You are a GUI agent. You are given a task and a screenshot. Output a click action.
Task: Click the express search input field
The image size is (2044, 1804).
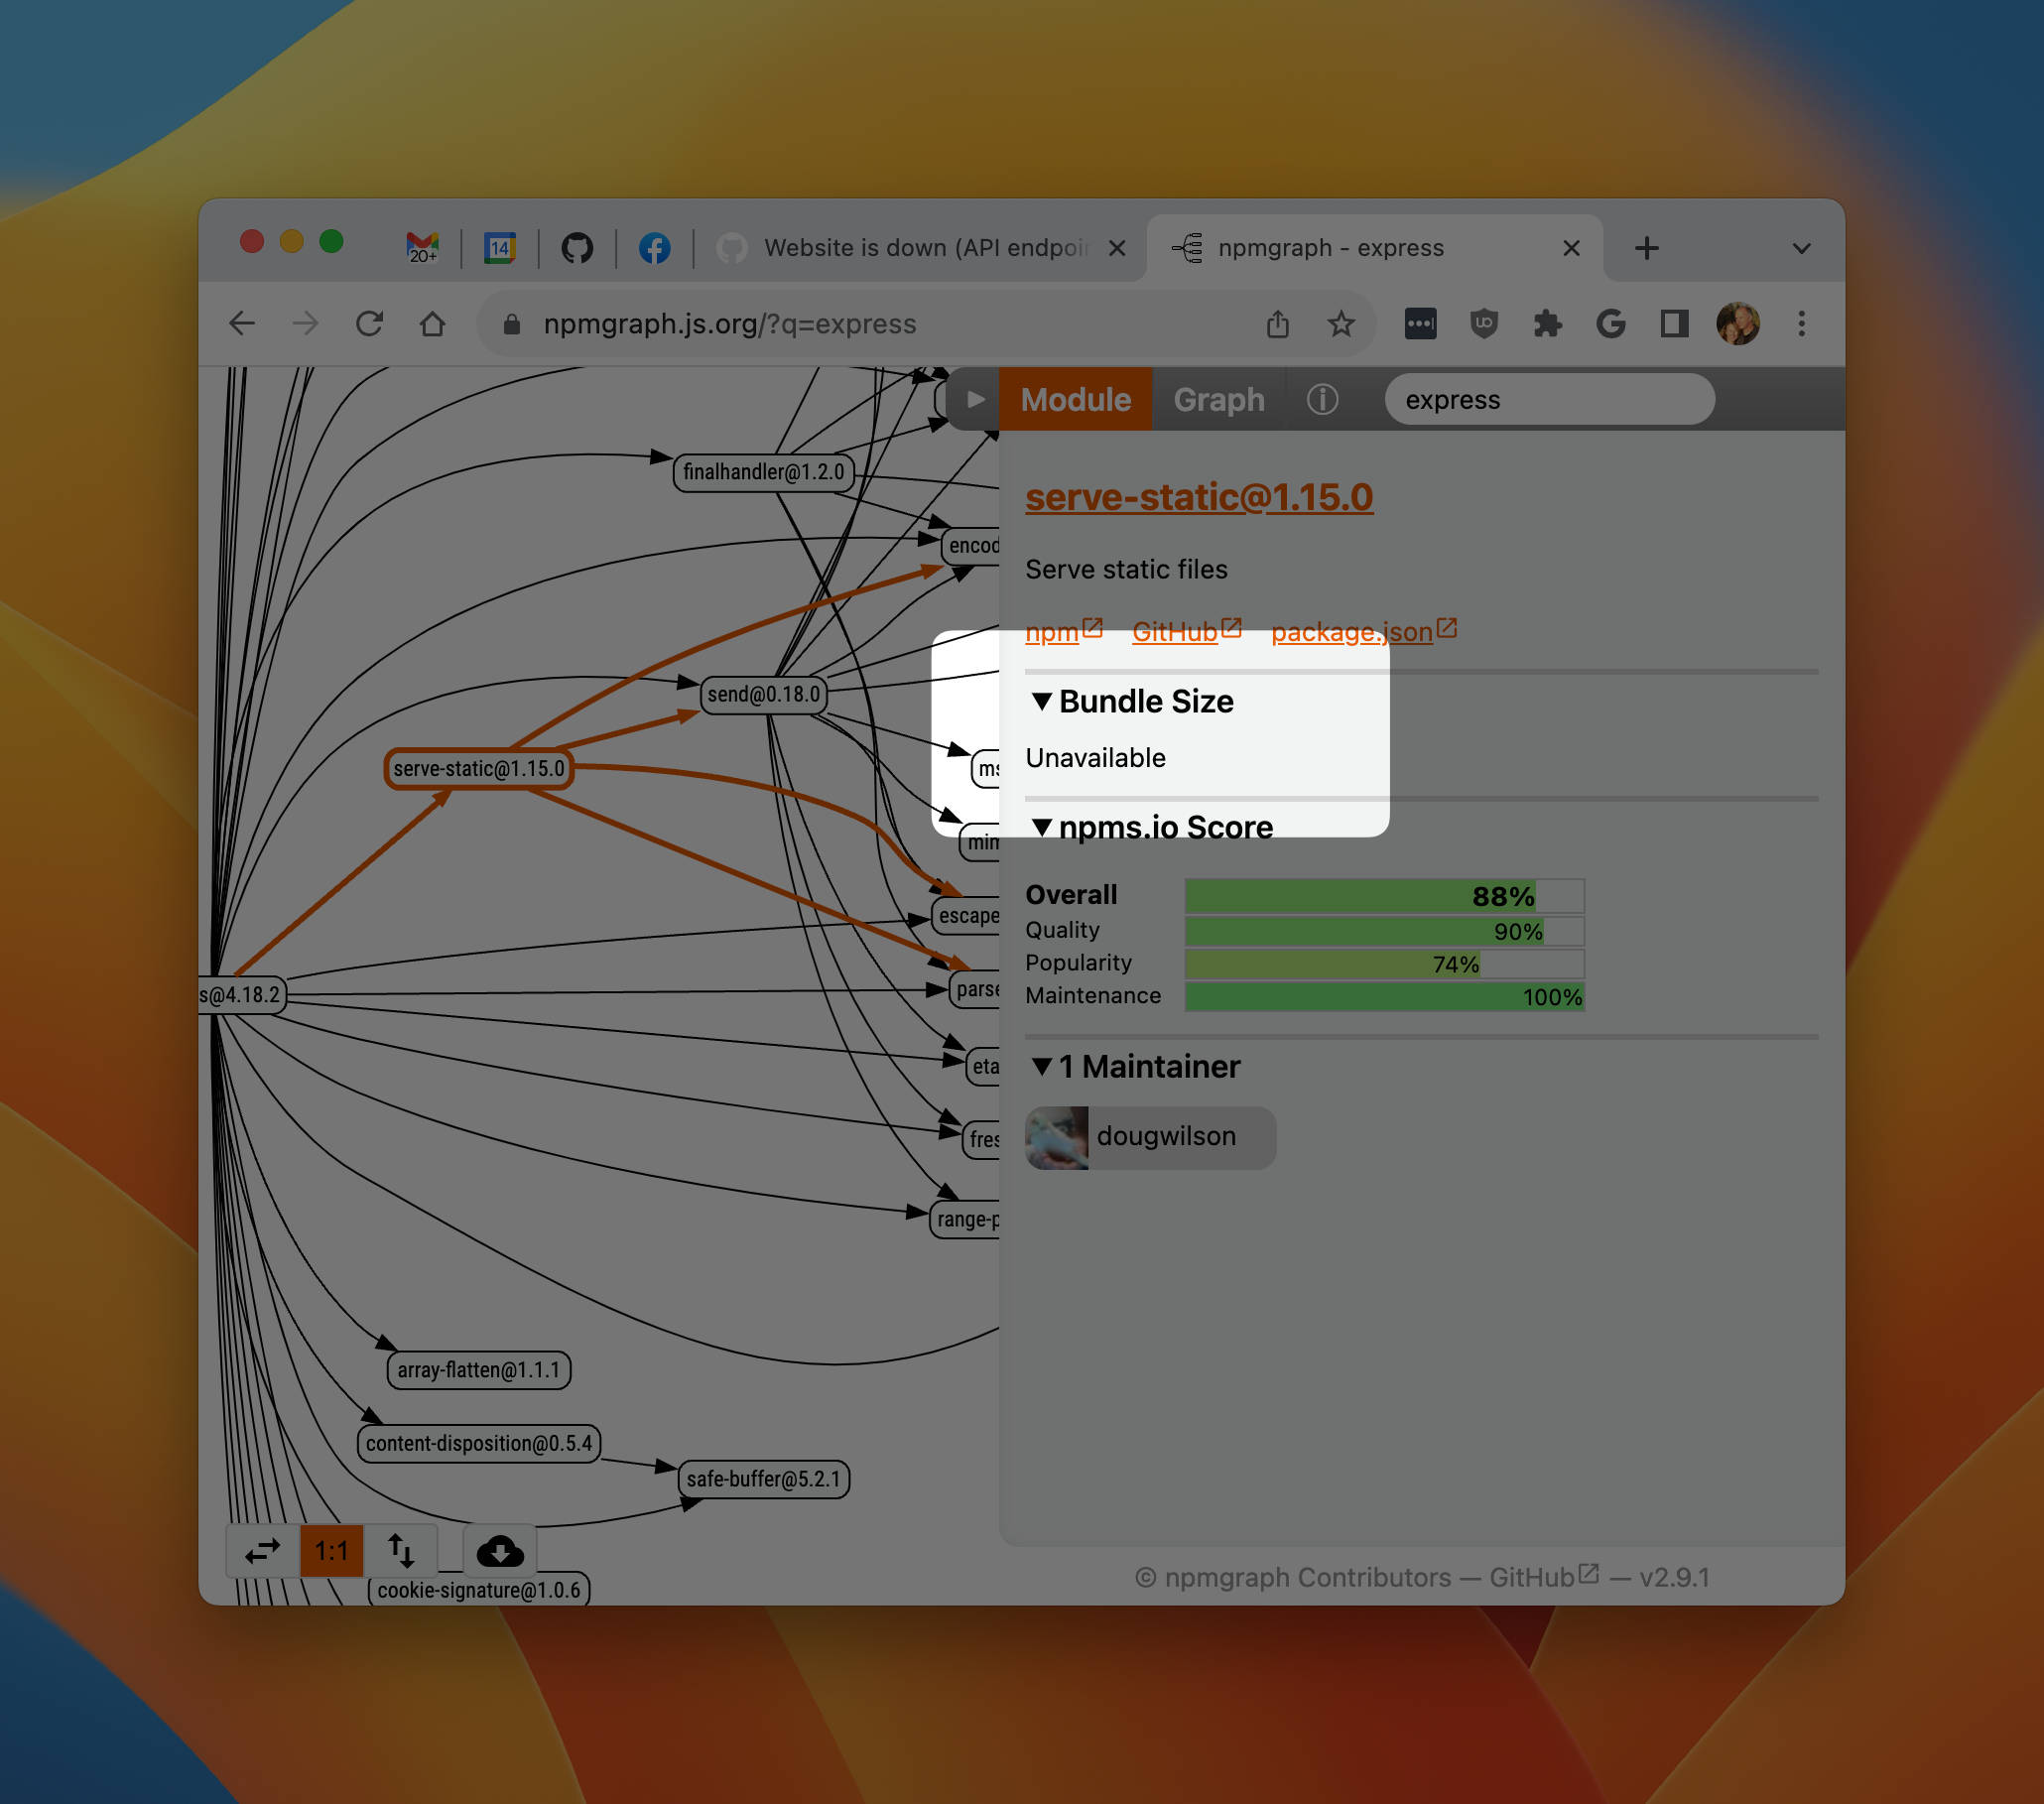[1548, 399]
